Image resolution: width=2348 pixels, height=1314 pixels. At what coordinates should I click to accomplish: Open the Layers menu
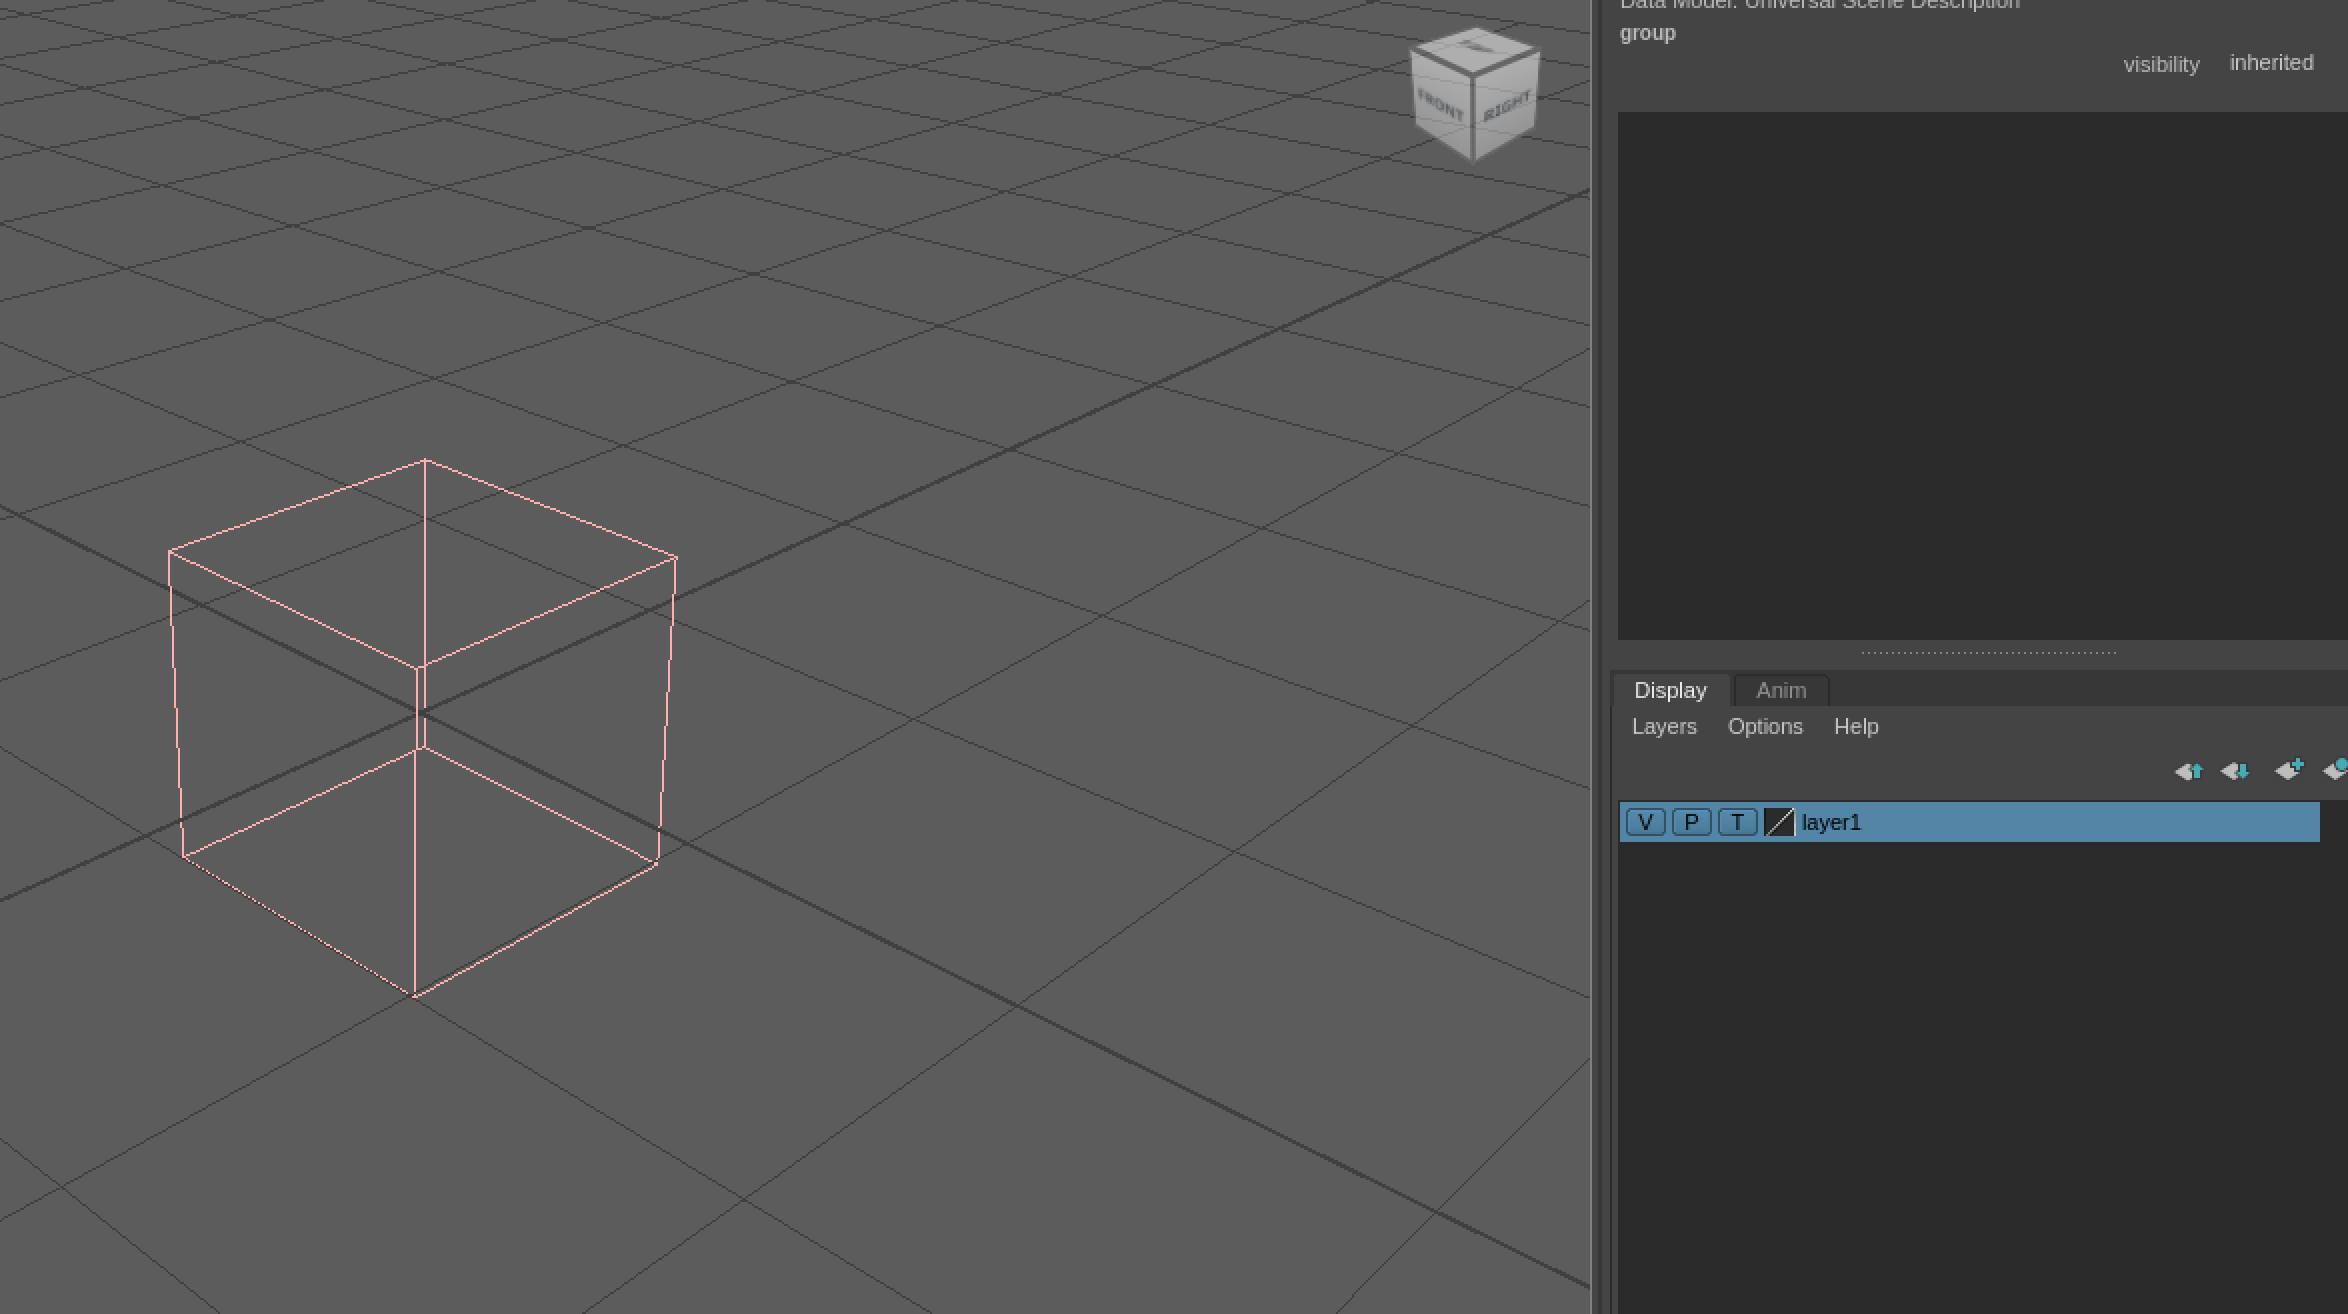[1663, 727]
